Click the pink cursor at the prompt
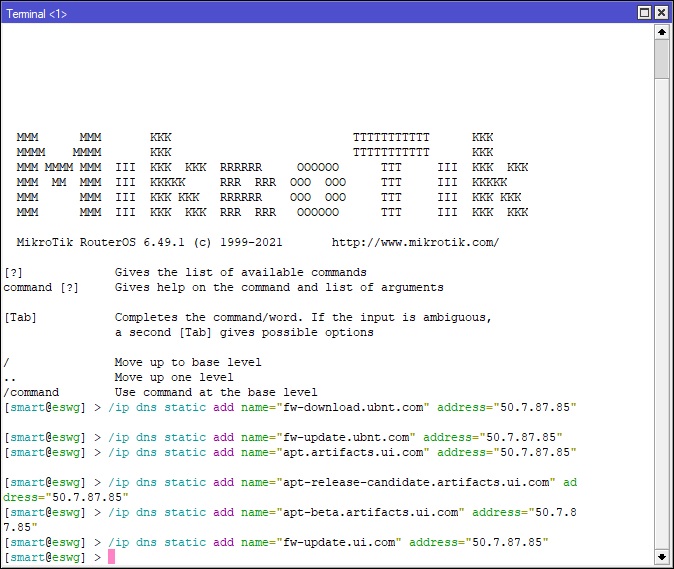674x569 pixels. [111, 557]
